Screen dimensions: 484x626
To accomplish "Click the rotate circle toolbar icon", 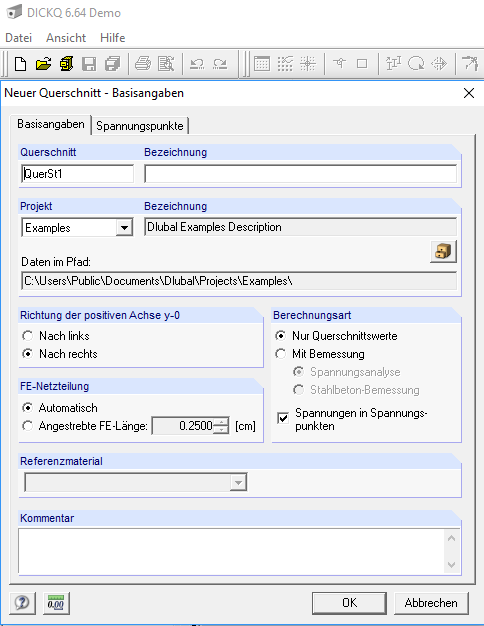I will [x=416, y=64].
